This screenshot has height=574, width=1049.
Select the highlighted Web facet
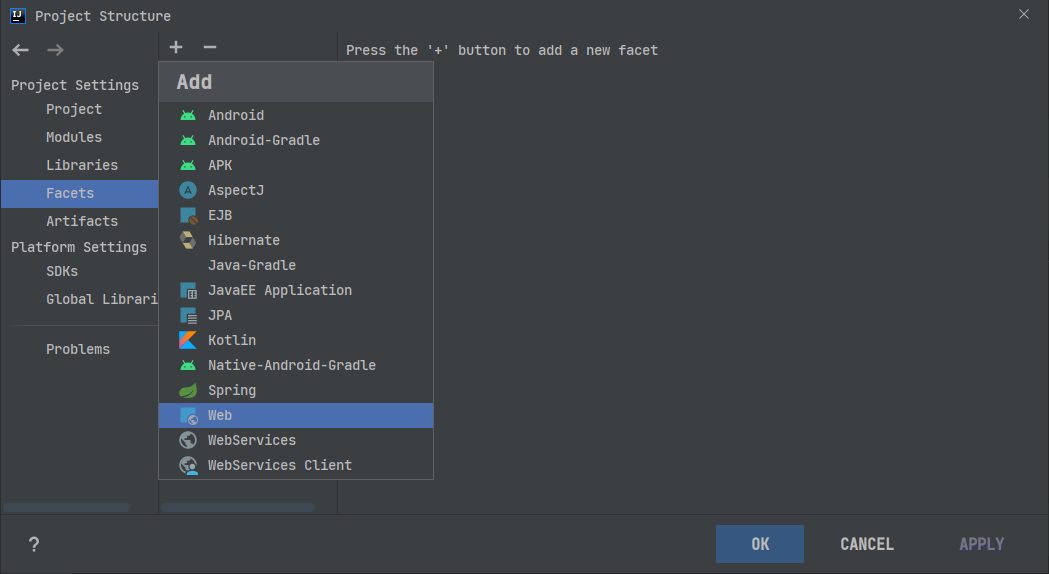click(296, 415)
